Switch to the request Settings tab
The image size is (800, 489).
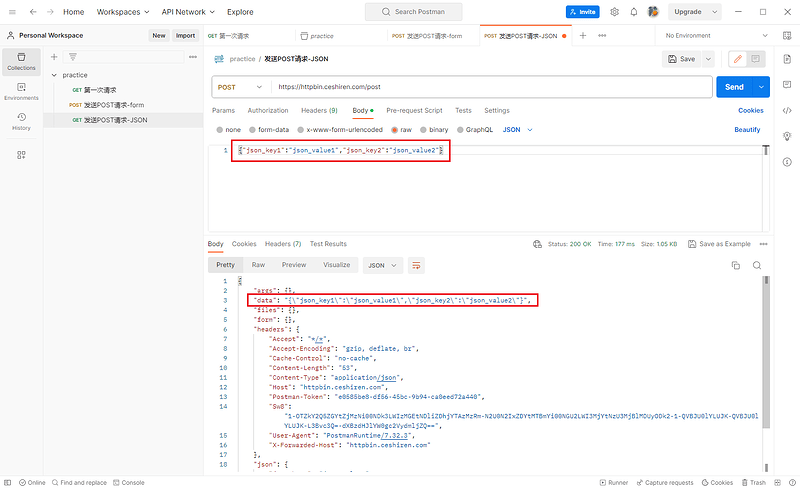coord(497,110)
